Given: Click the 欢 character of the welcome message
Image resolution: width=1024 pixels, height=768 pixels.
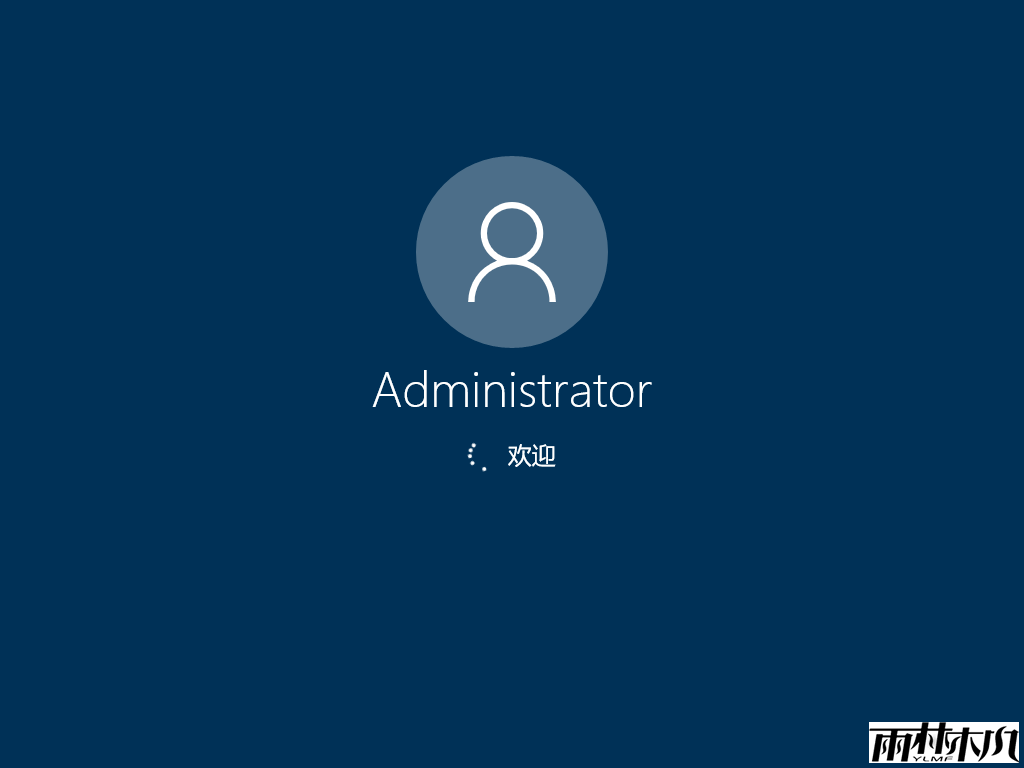Looking at the screenshot, I should [520, 456].
